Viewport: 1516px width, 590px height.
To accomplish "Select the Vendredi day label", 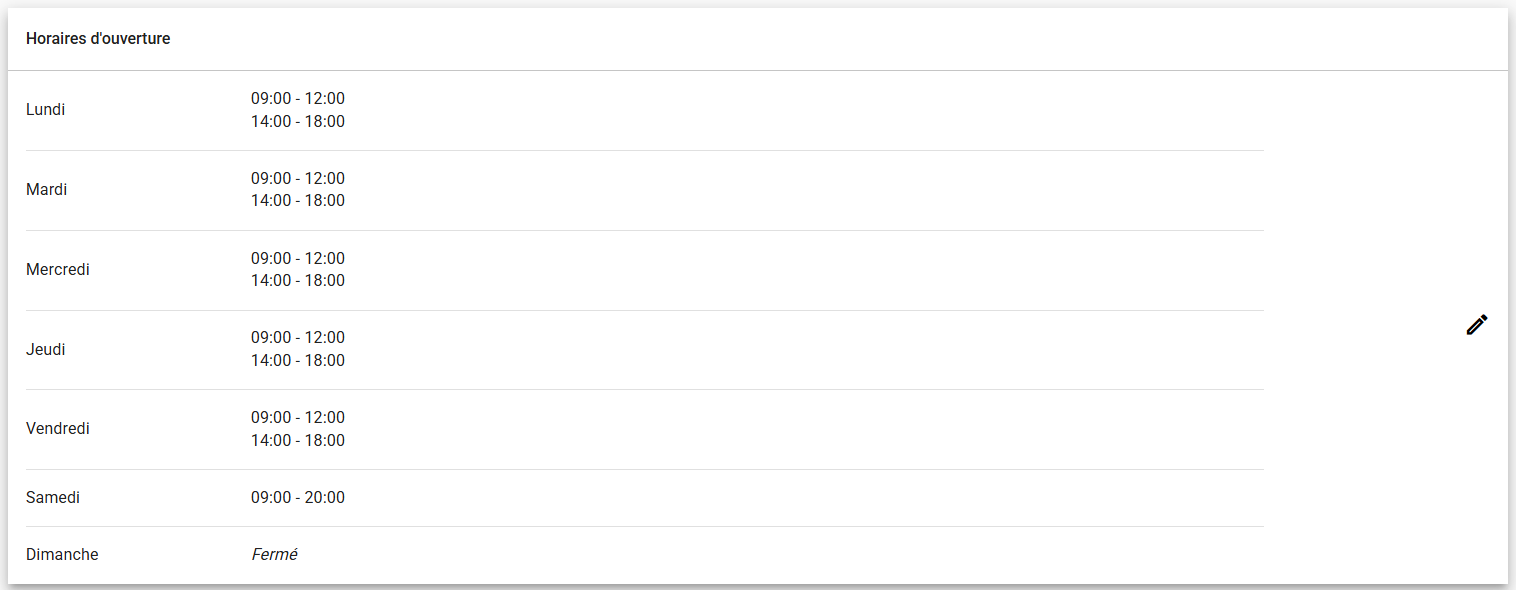I will tap(58, 429).
